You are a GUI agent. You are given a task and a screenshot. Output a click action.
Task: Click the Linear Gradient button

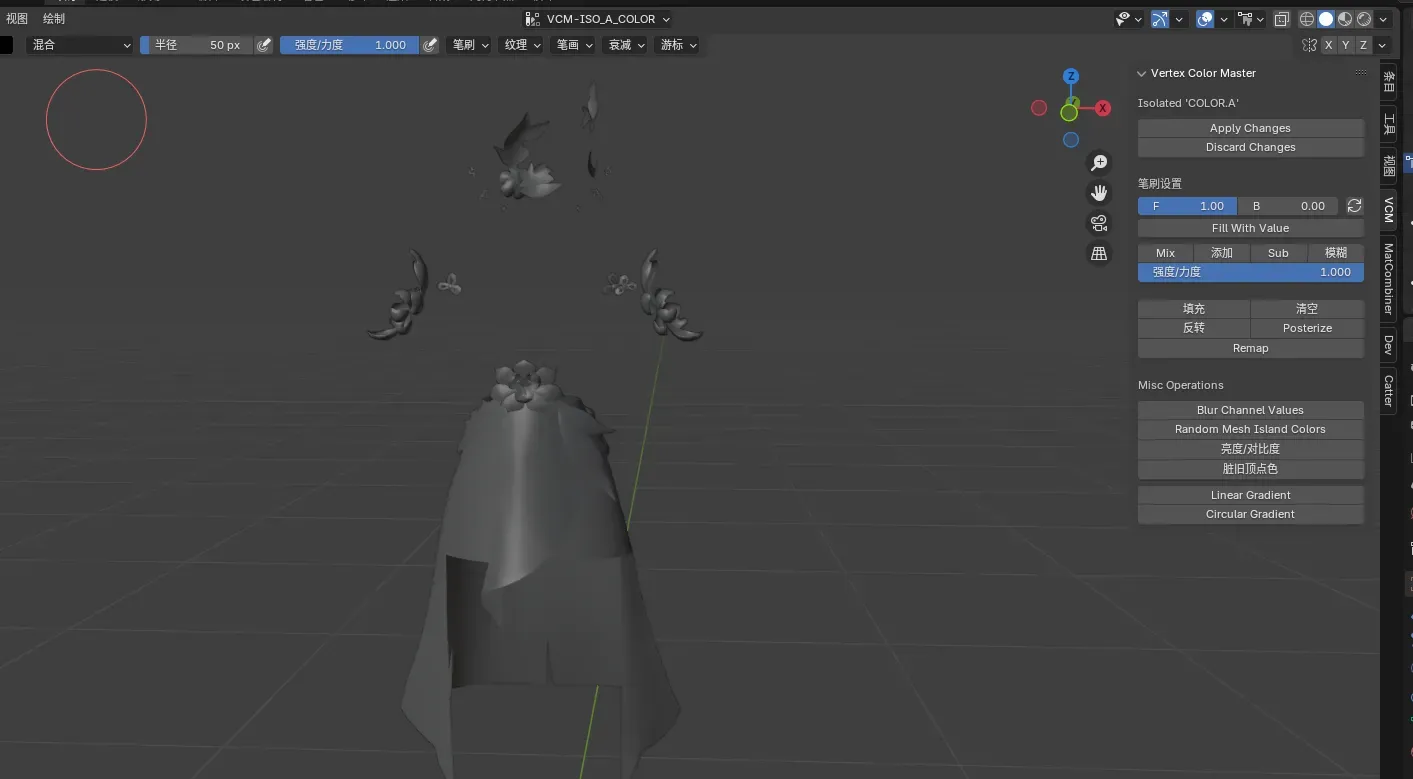click(1250, 495)
